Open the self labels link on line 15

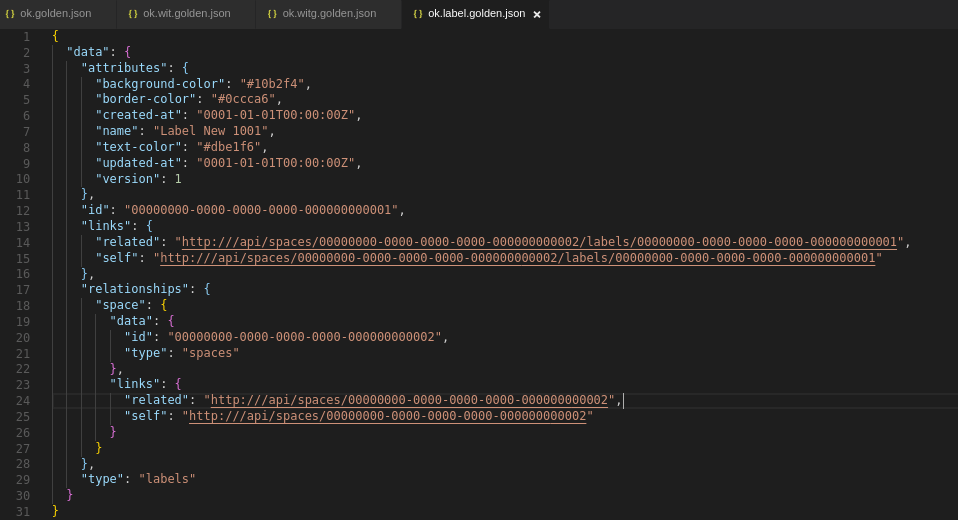coord(517,258)
